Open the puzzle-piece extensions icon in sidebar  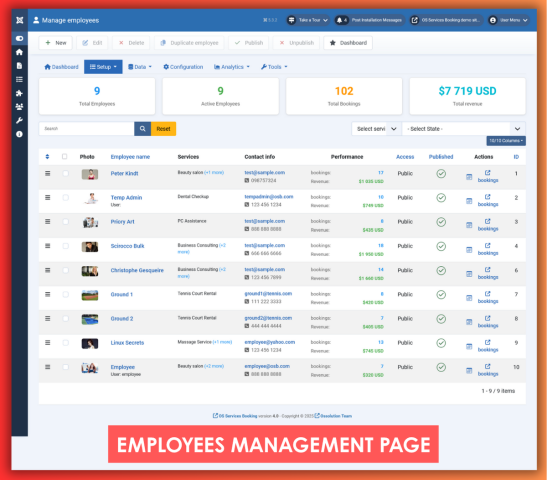coord(20,93)
